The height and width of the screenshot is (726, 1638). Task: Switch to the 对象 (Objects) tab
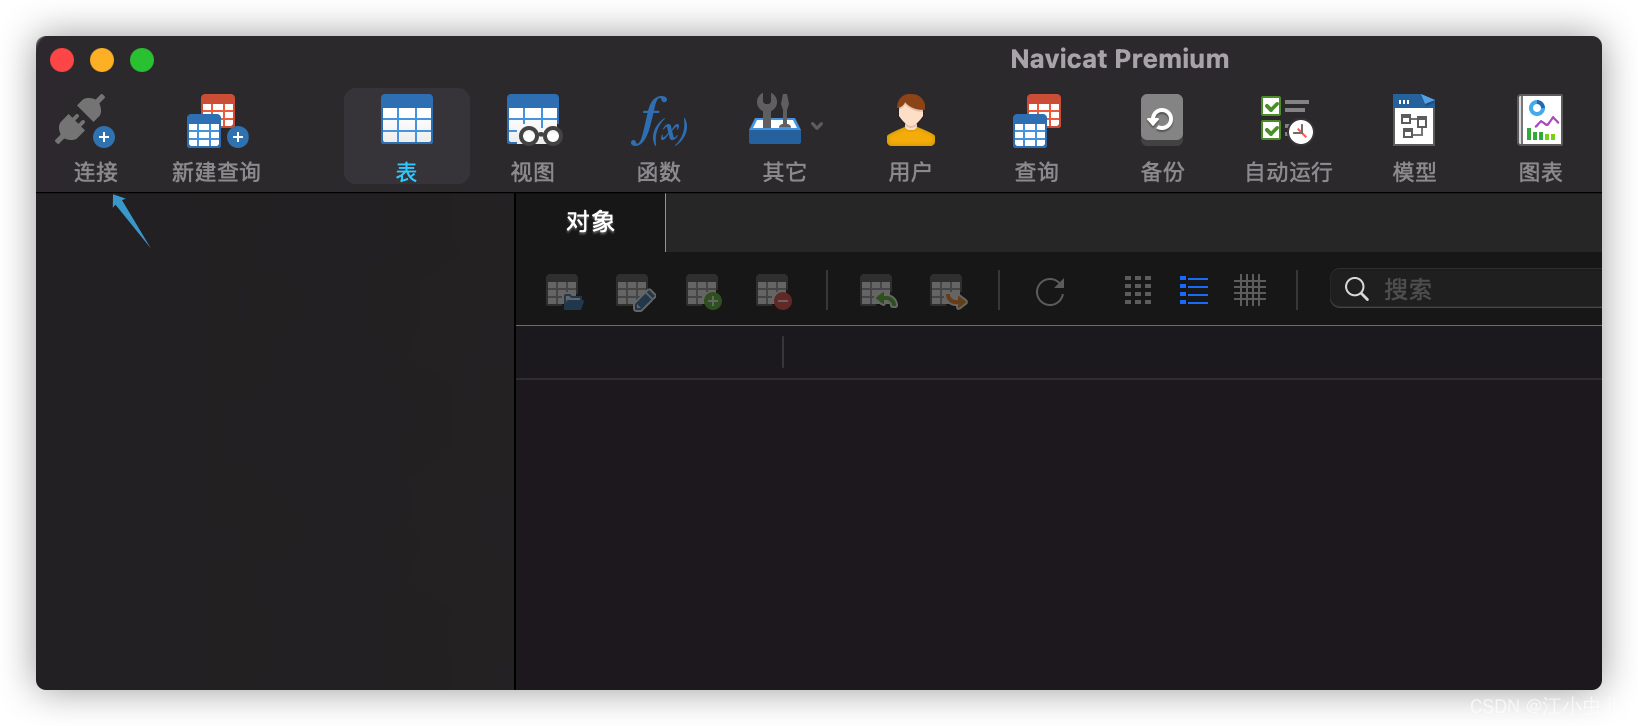(x=590, y=222)
